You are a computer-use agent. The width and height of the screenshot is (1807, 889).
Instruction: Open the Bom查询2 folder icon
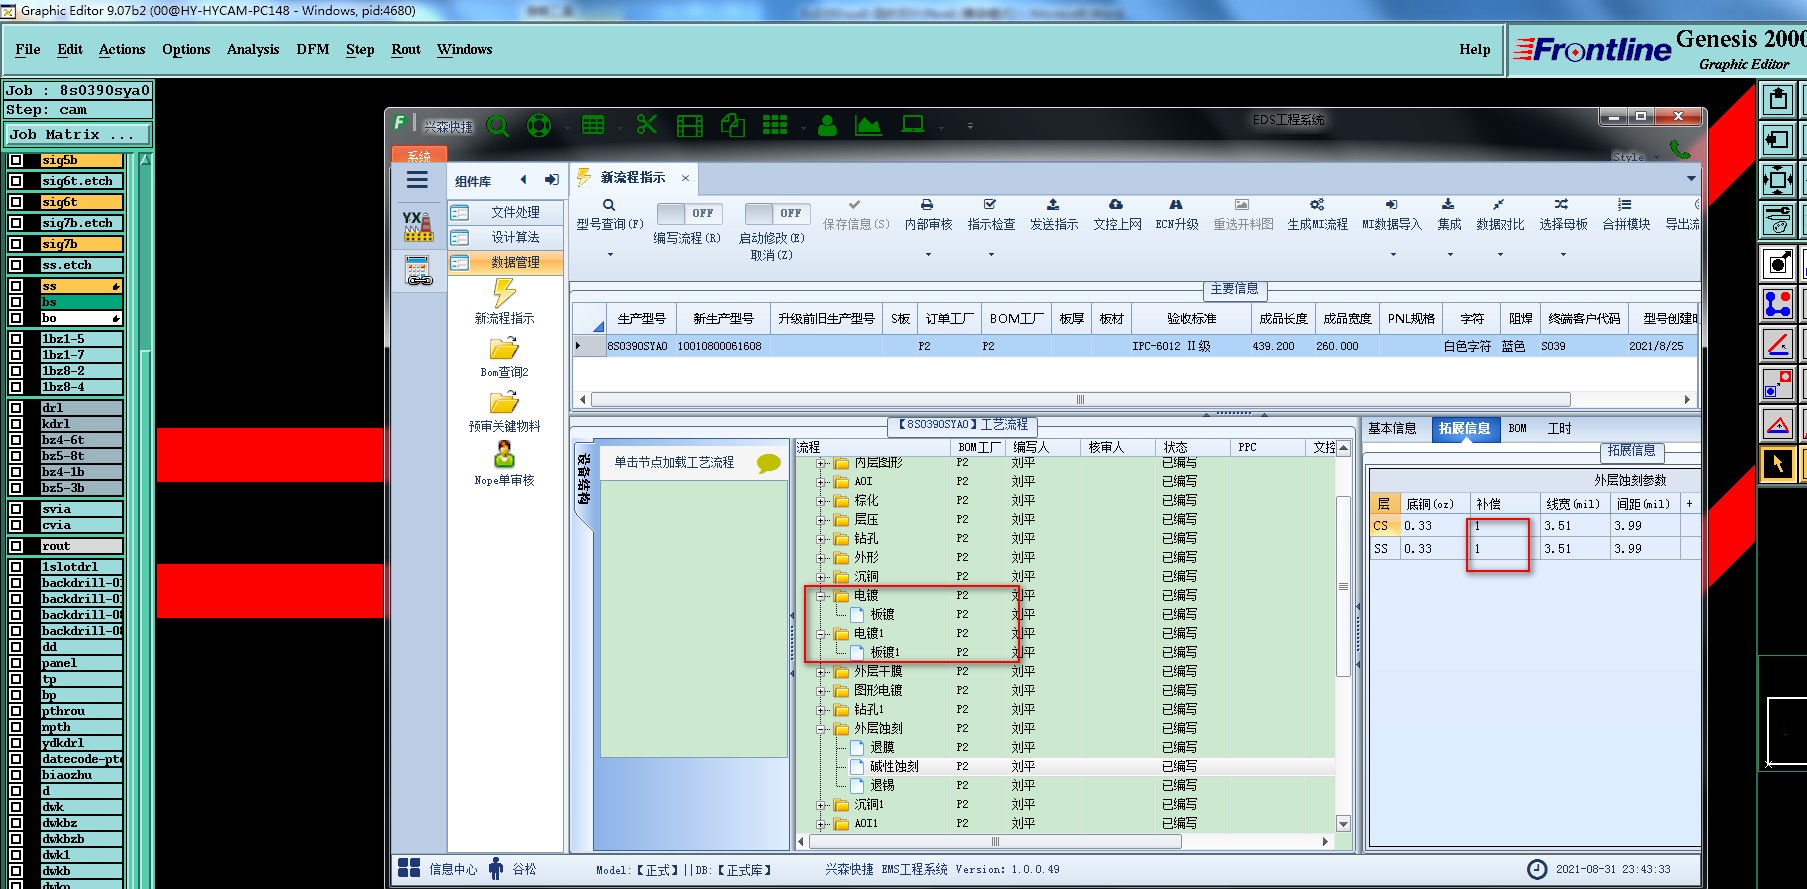pos(504,348)
